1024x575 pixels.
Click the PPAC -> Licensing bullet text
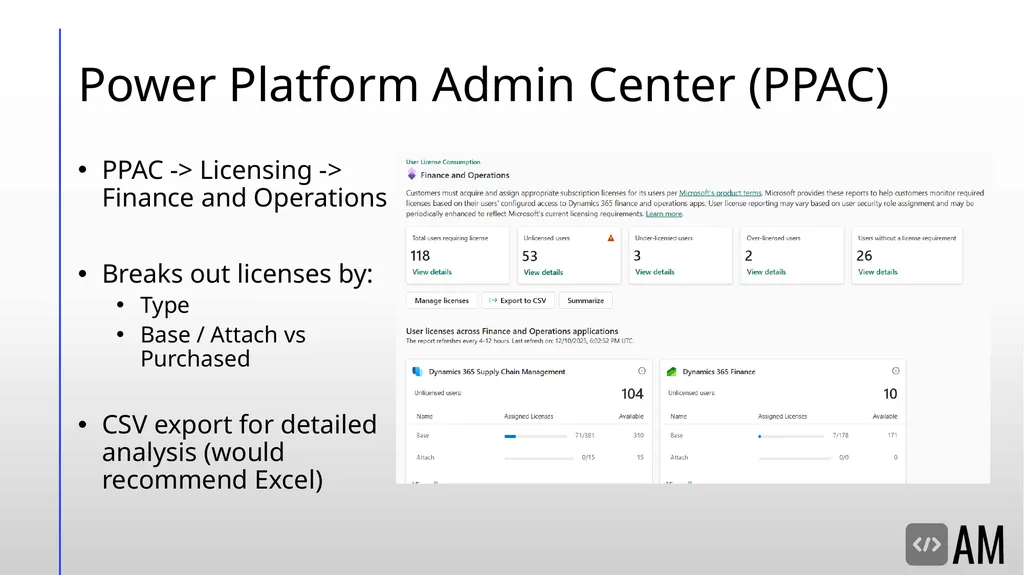(244, 184)
